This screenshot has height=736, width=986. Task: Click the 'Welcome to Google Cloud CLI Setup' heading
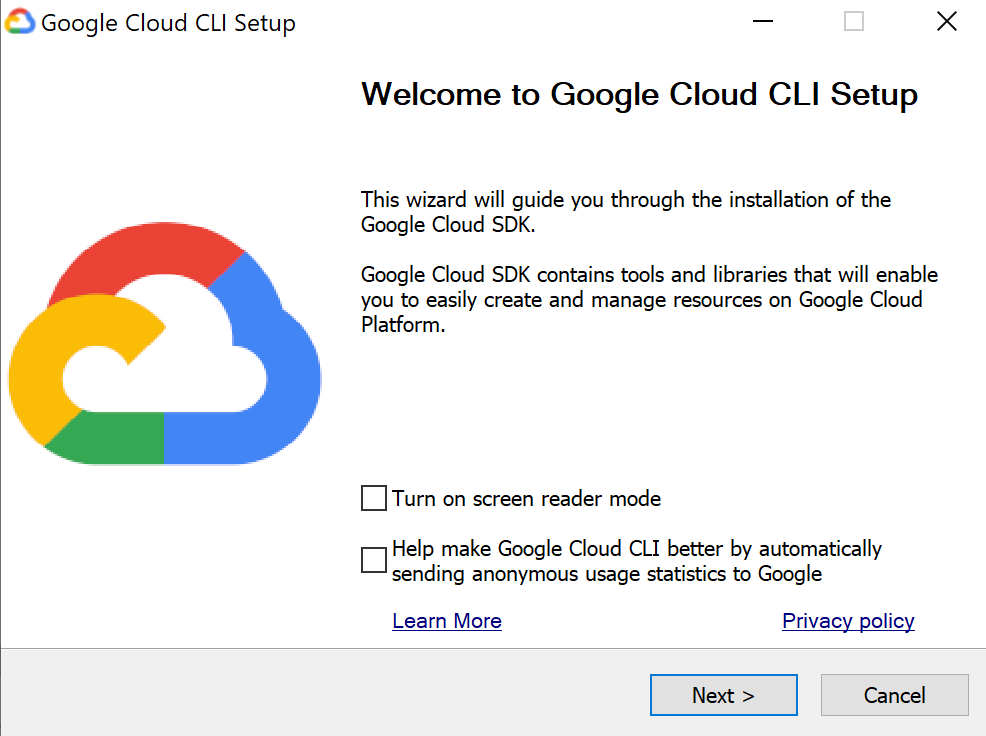point(640,95)
